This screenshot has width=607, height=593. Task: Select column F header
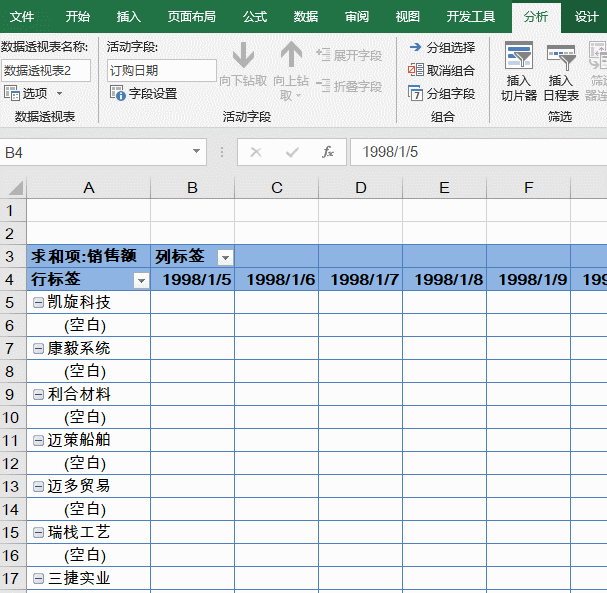pos(528,188)
